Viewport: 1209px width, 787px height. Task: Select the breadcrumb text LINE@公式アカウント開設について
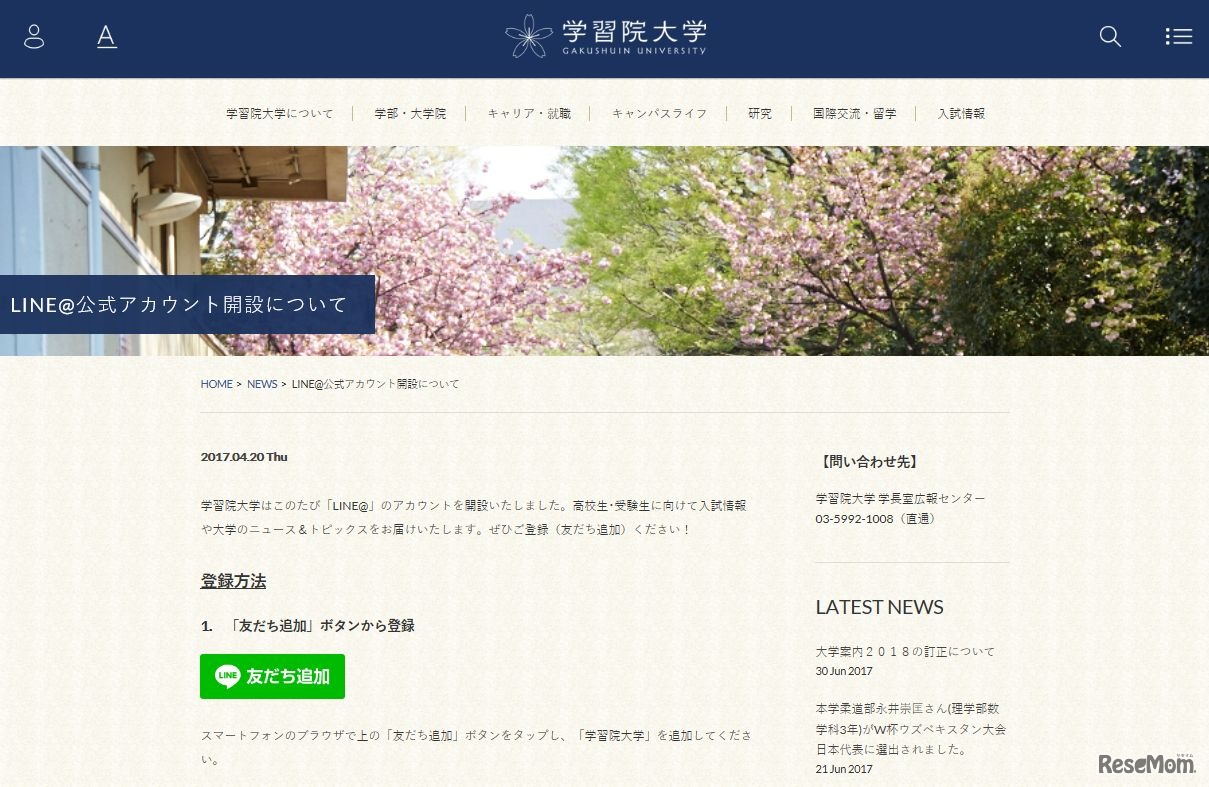[376, 384]
